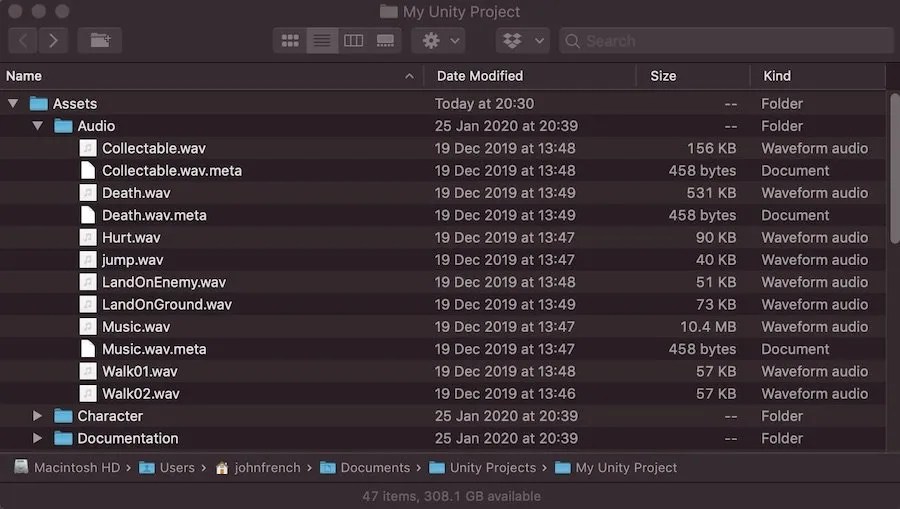Select the Death.wav.meta file name
900x509 pixels.
pos(154,215)
